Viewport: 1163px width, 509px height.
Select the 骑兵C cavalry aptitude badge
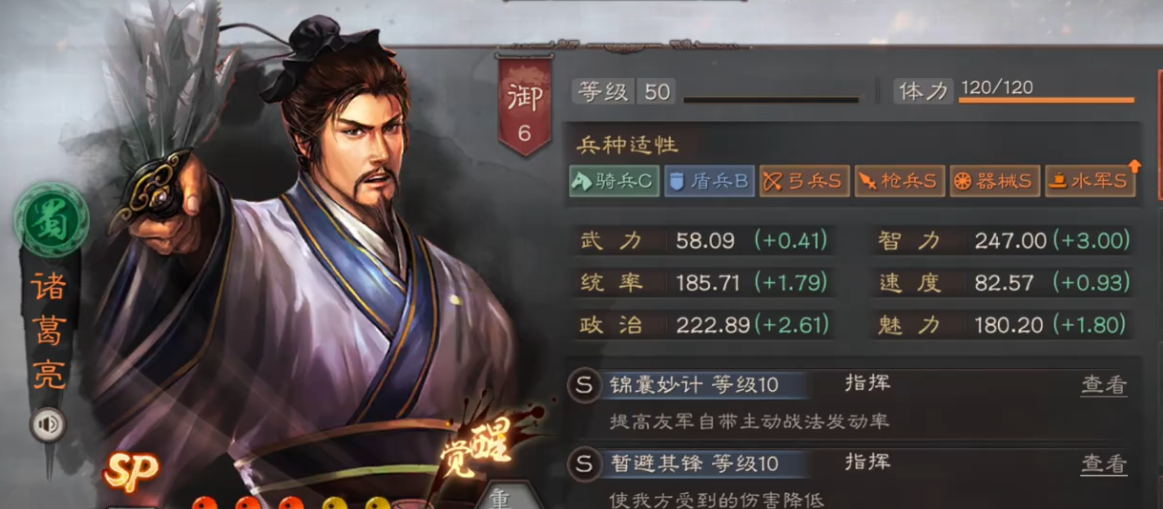click(614, 181)
